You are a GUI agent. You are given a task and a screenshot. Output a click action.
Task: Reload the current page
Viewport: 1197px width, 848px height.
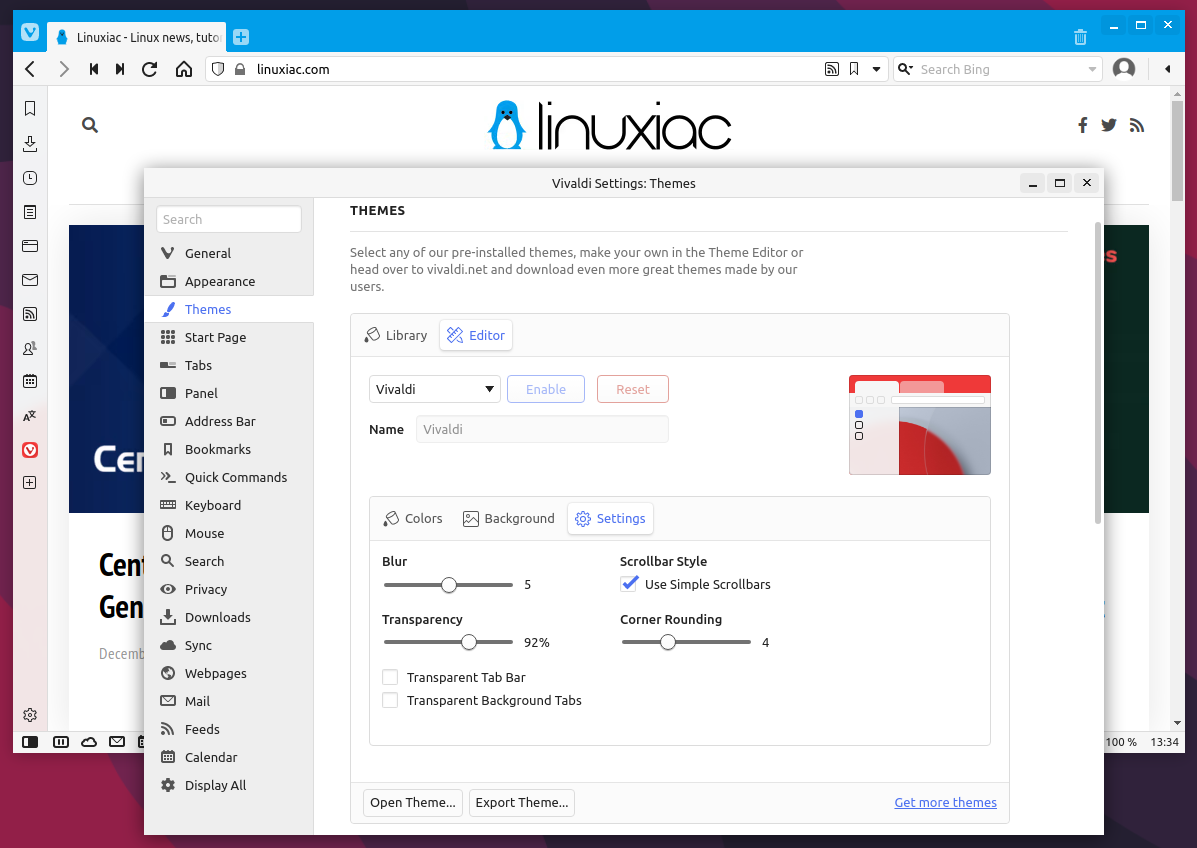150,69
